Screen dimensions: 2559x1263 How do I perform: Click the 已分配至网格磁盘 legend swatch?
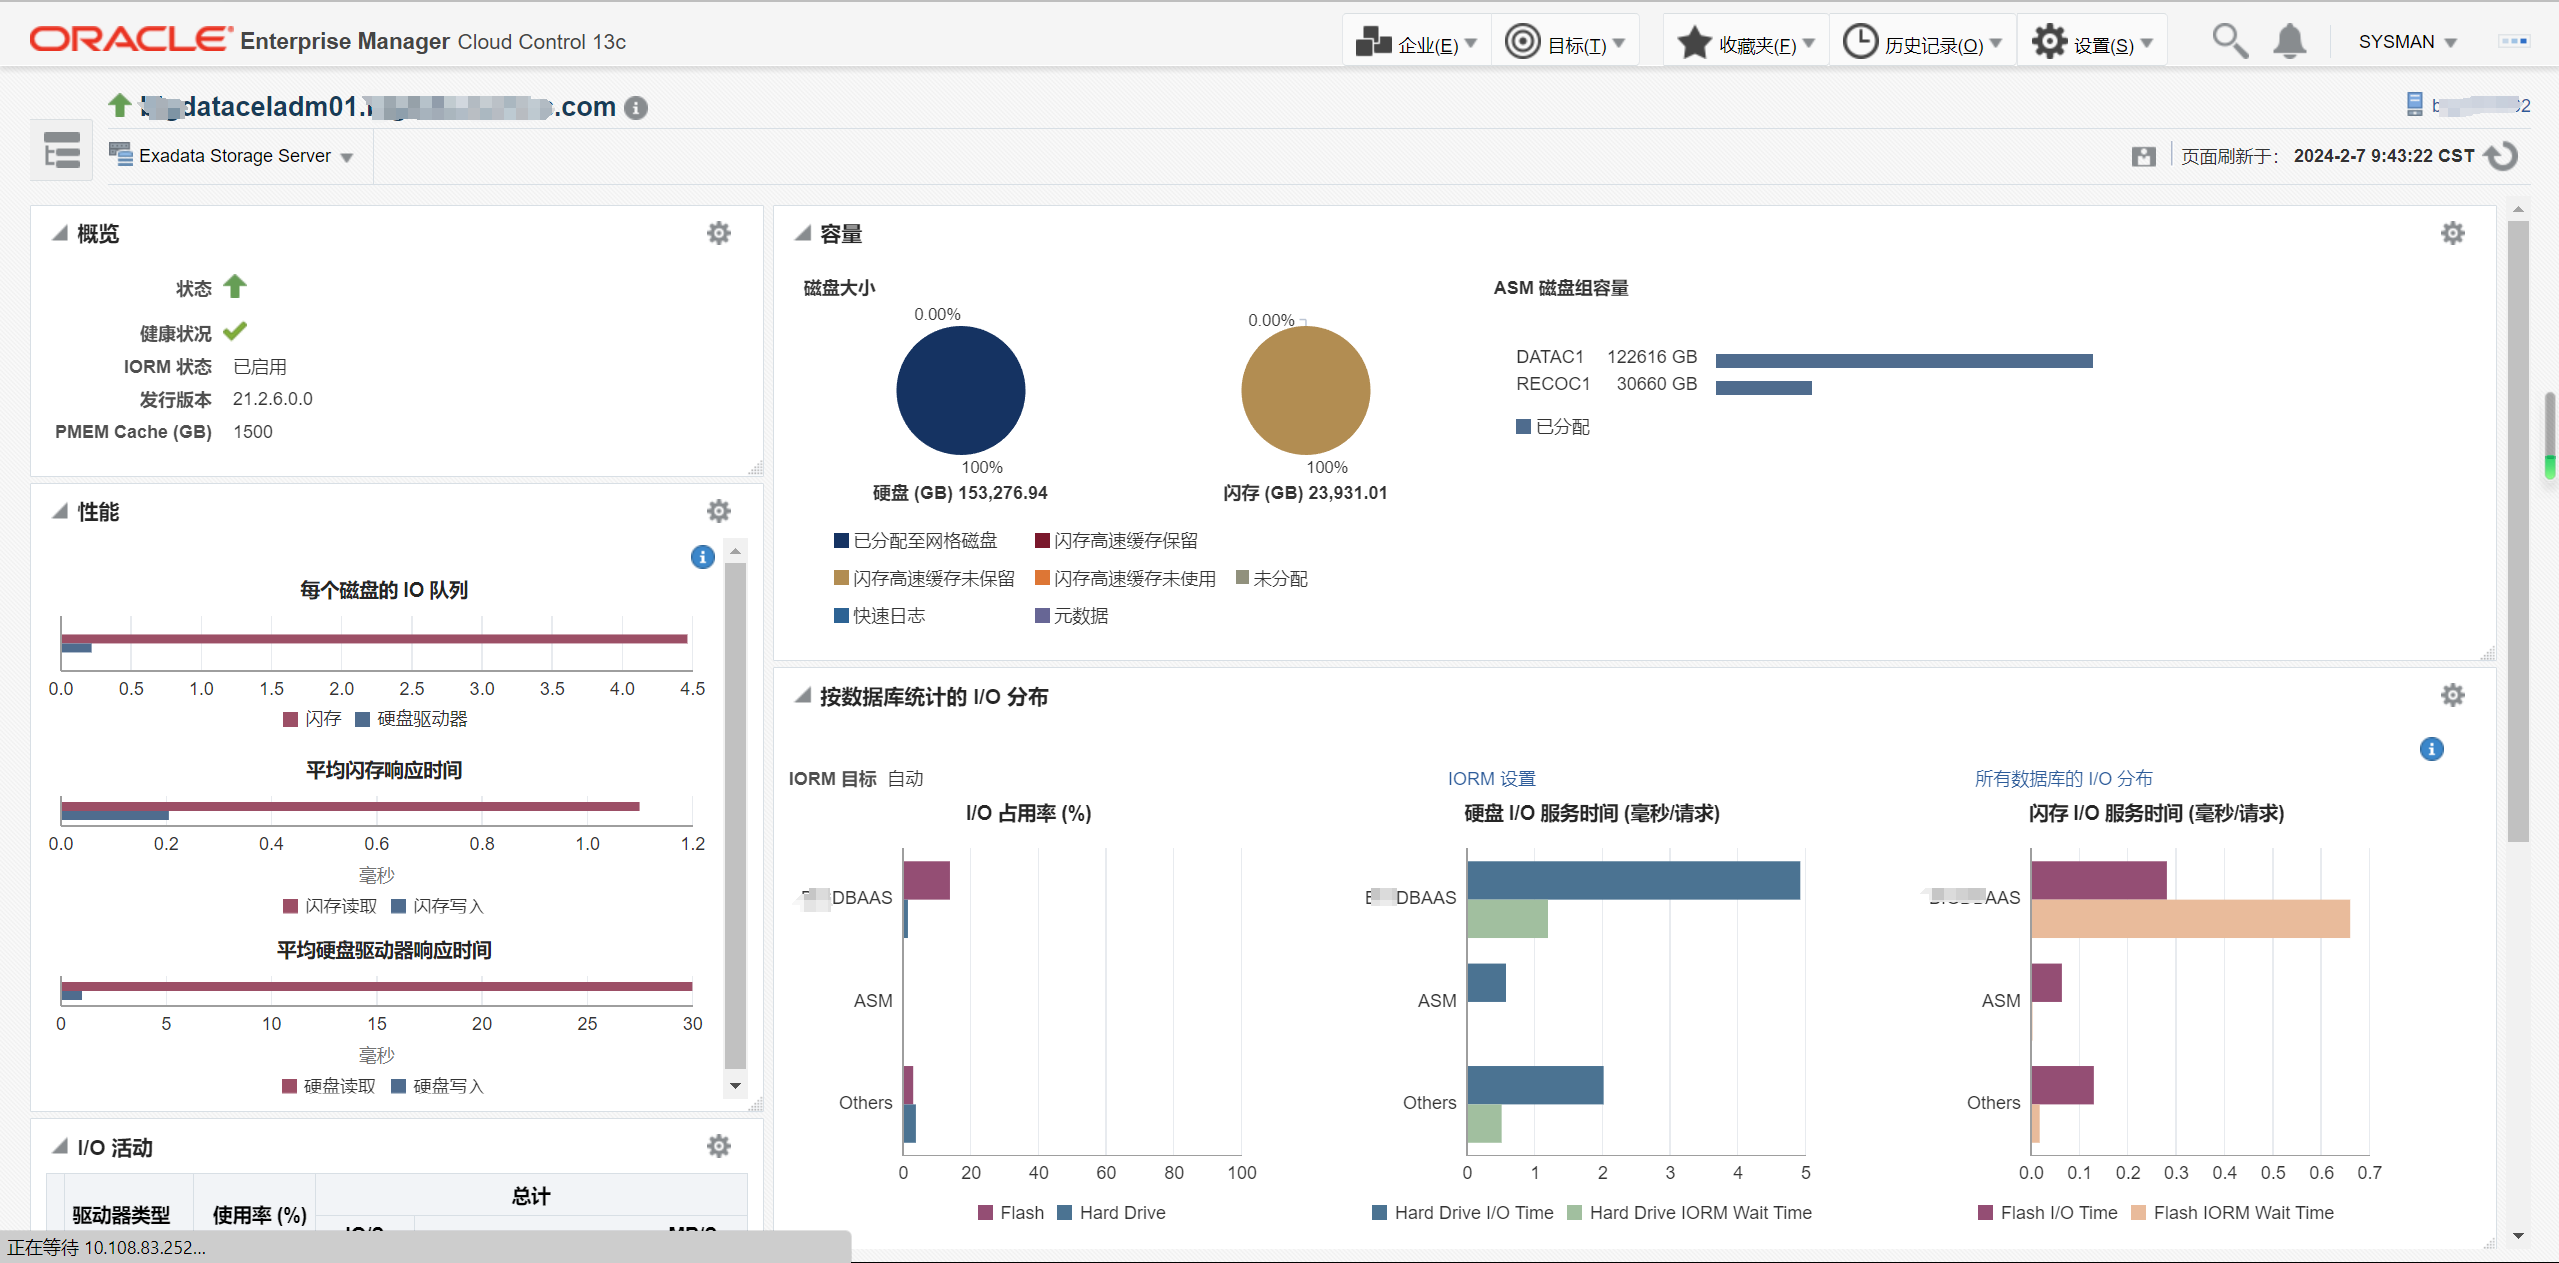pyautogui.click(x=841, y=541)
